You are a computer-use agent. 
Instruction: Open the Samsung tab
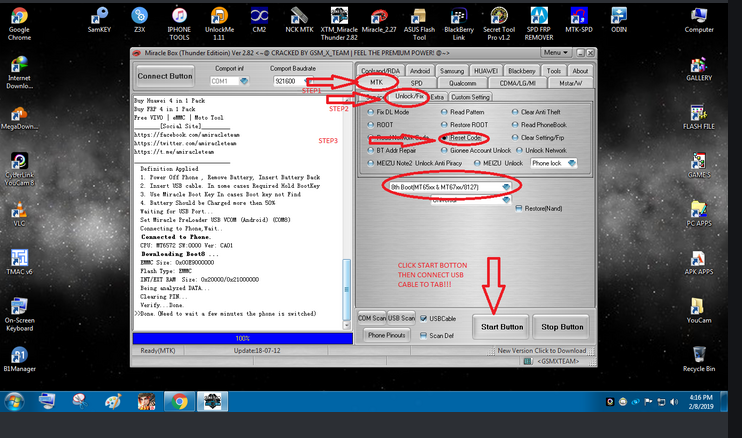coord(452,71)
